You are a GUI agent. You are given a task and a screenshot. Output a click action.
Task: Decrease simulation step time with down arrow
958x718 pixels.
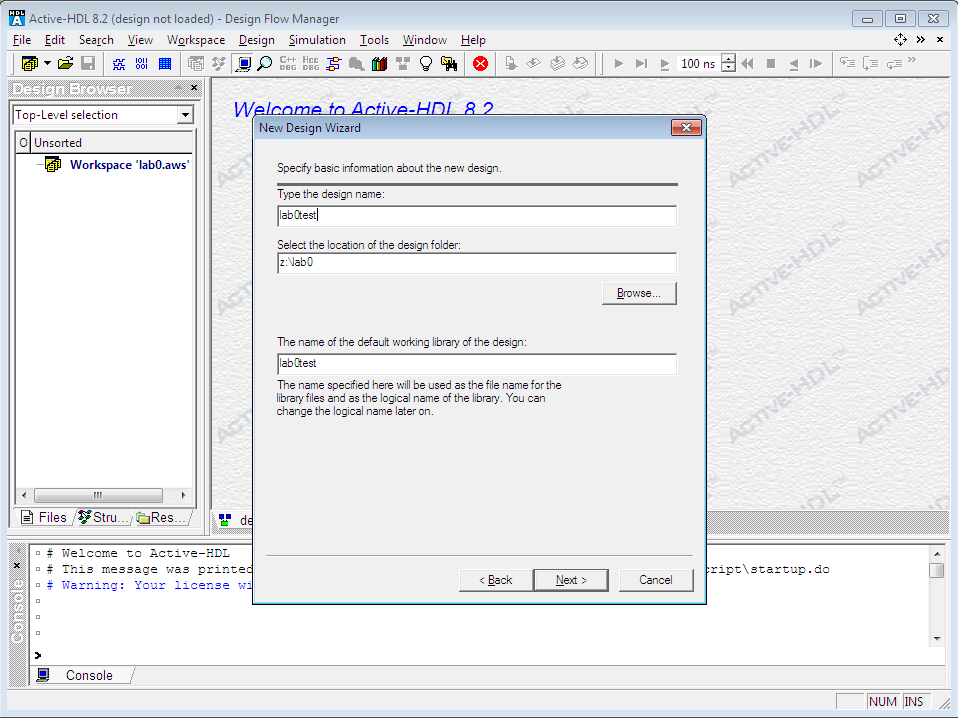[x=728, y=68]
